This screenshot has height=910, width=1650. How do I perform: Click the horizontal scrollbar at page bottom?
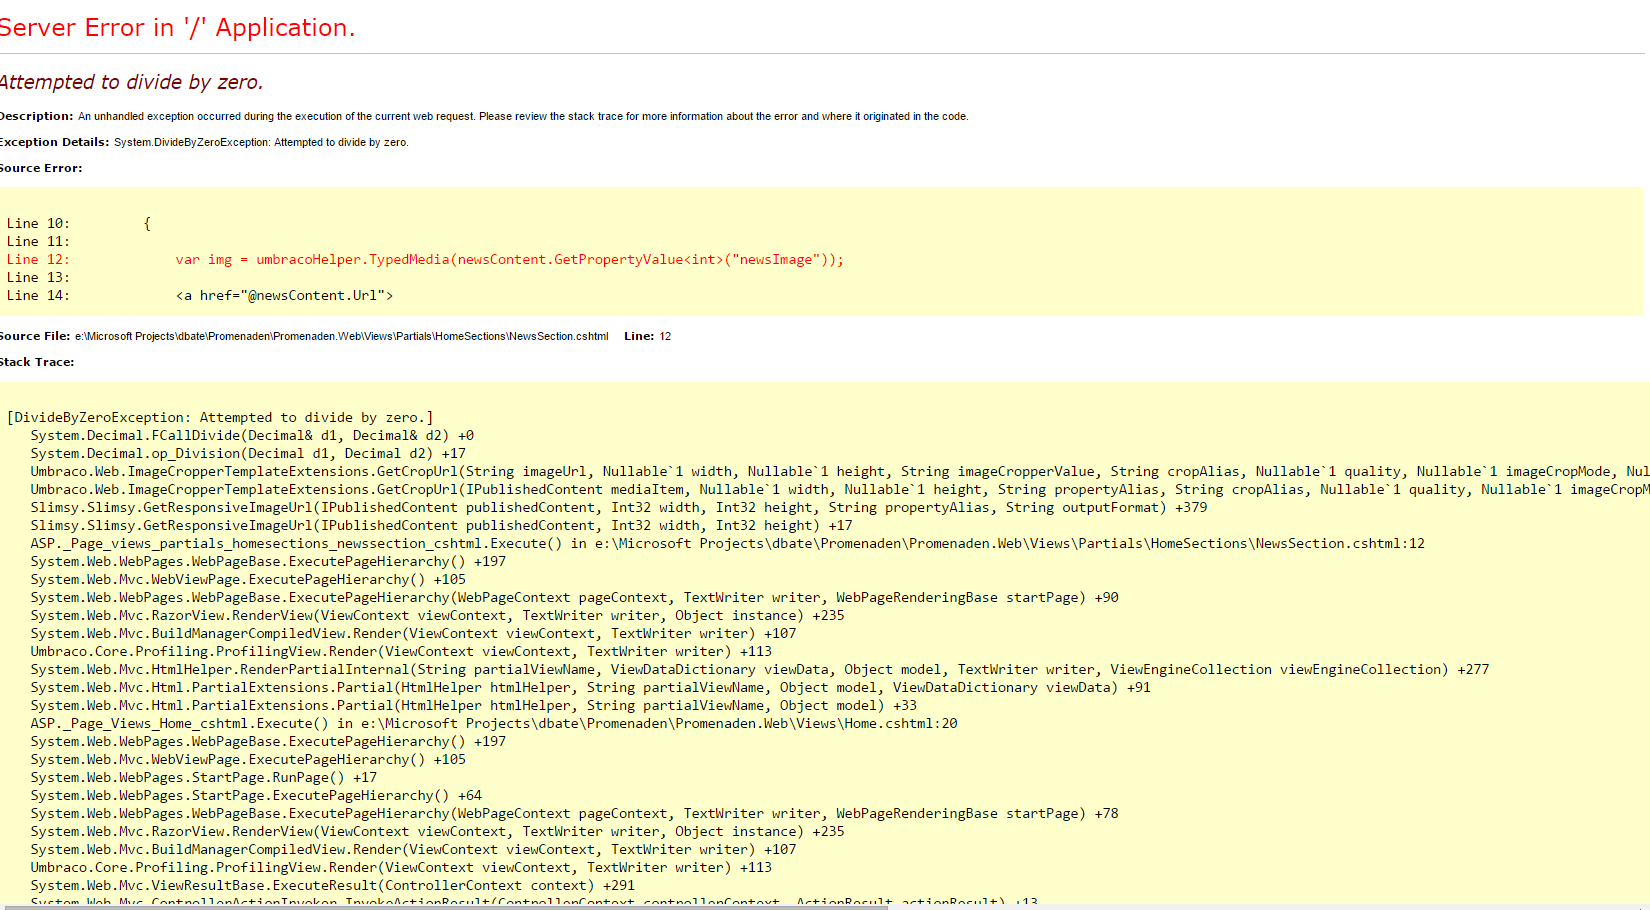click(x=445, y=906)
